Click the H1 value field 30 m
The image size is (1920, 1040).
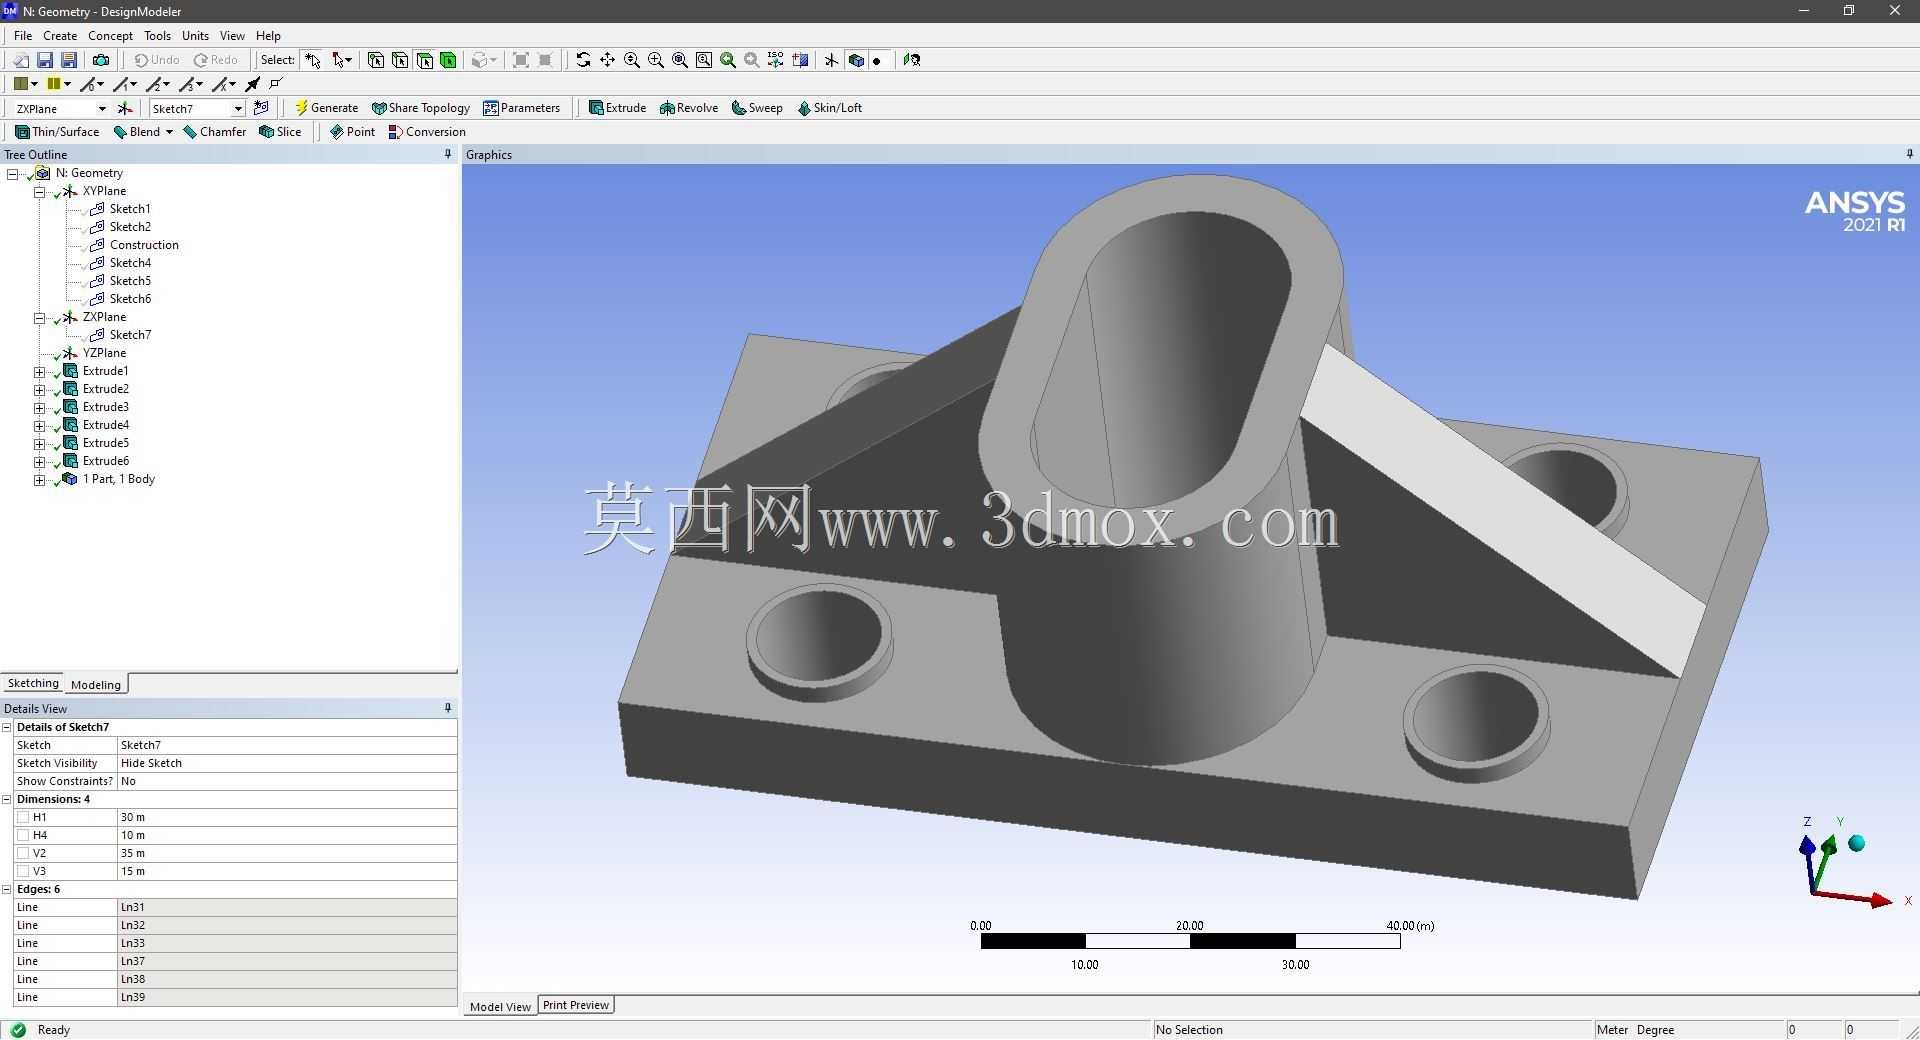pyautogui.click(x=287, y=817)
